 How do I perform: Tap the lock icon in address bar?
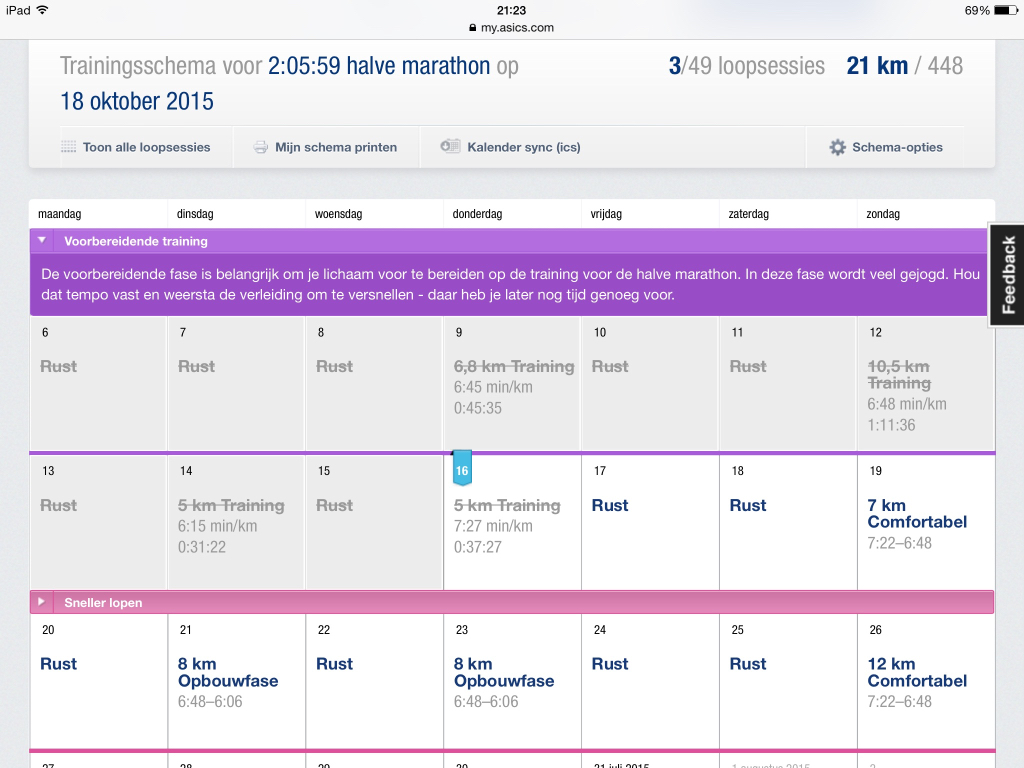pos(473,28)
